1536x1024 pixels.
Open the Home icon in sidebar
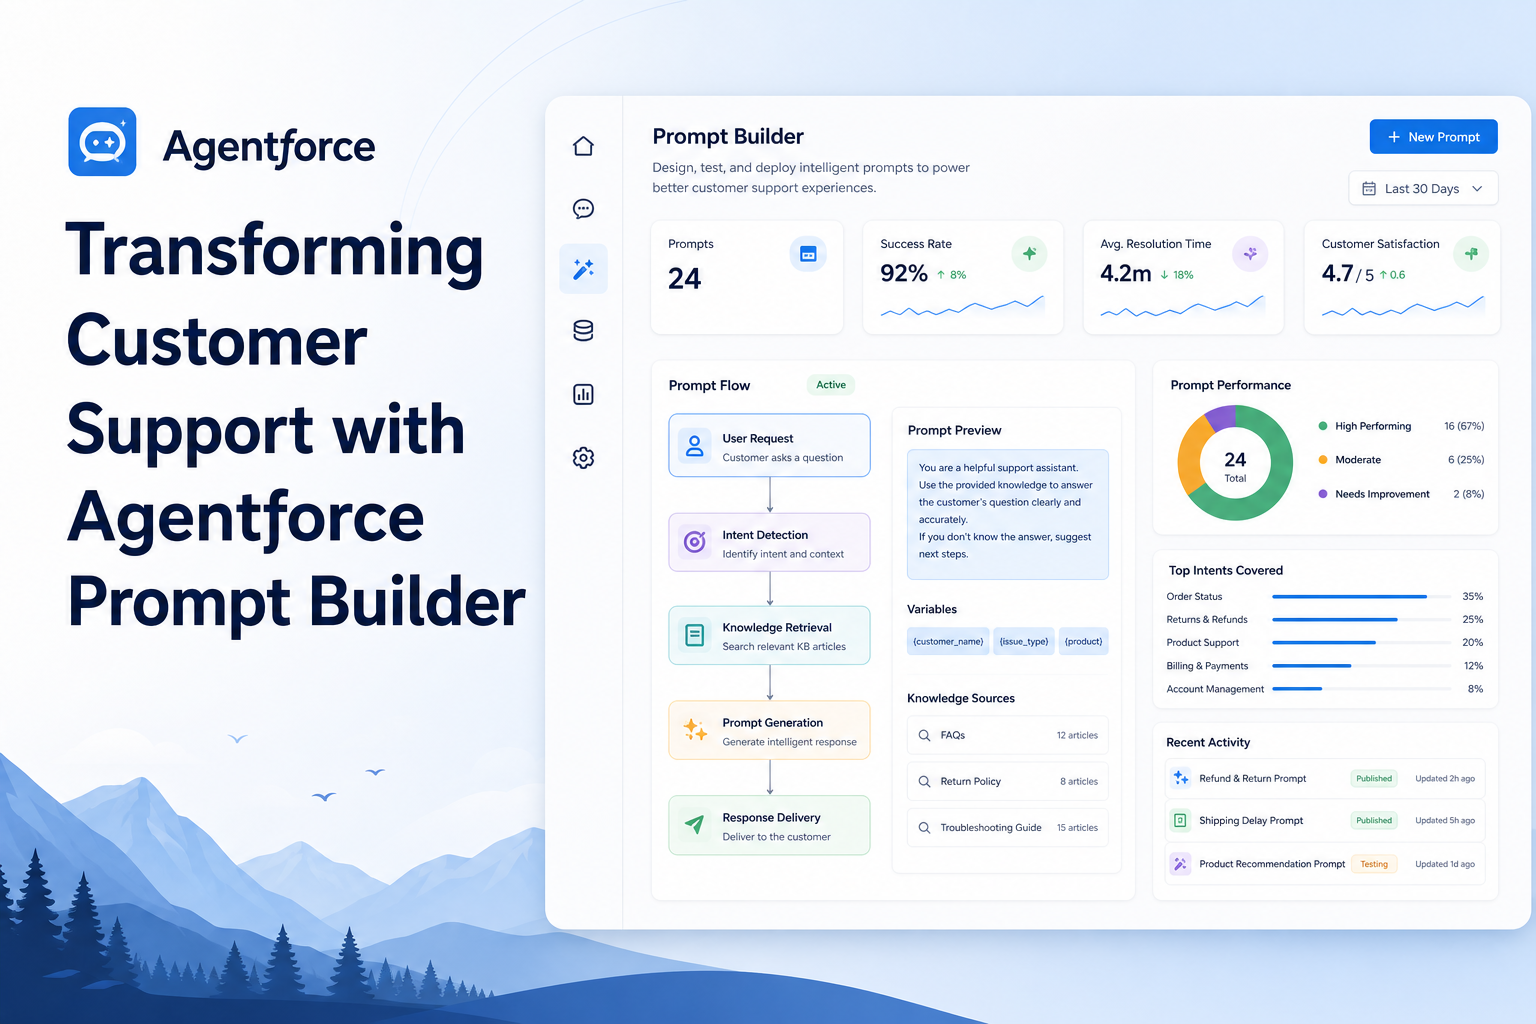583,146
